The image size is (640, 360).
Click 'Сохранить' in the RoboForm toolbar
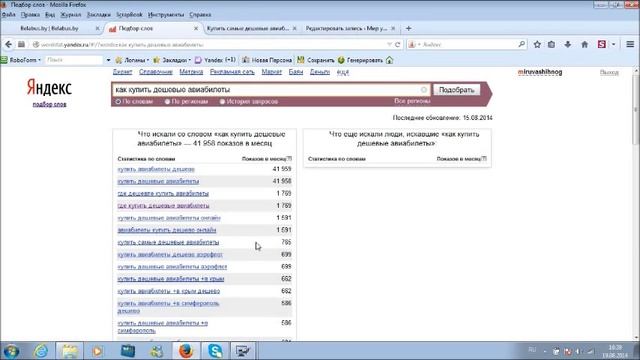[x=316, y=60]
